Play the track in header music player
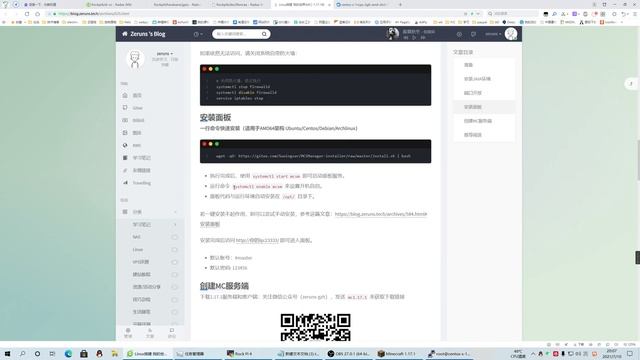Screen dimensions: 640x360 (414, 38)
